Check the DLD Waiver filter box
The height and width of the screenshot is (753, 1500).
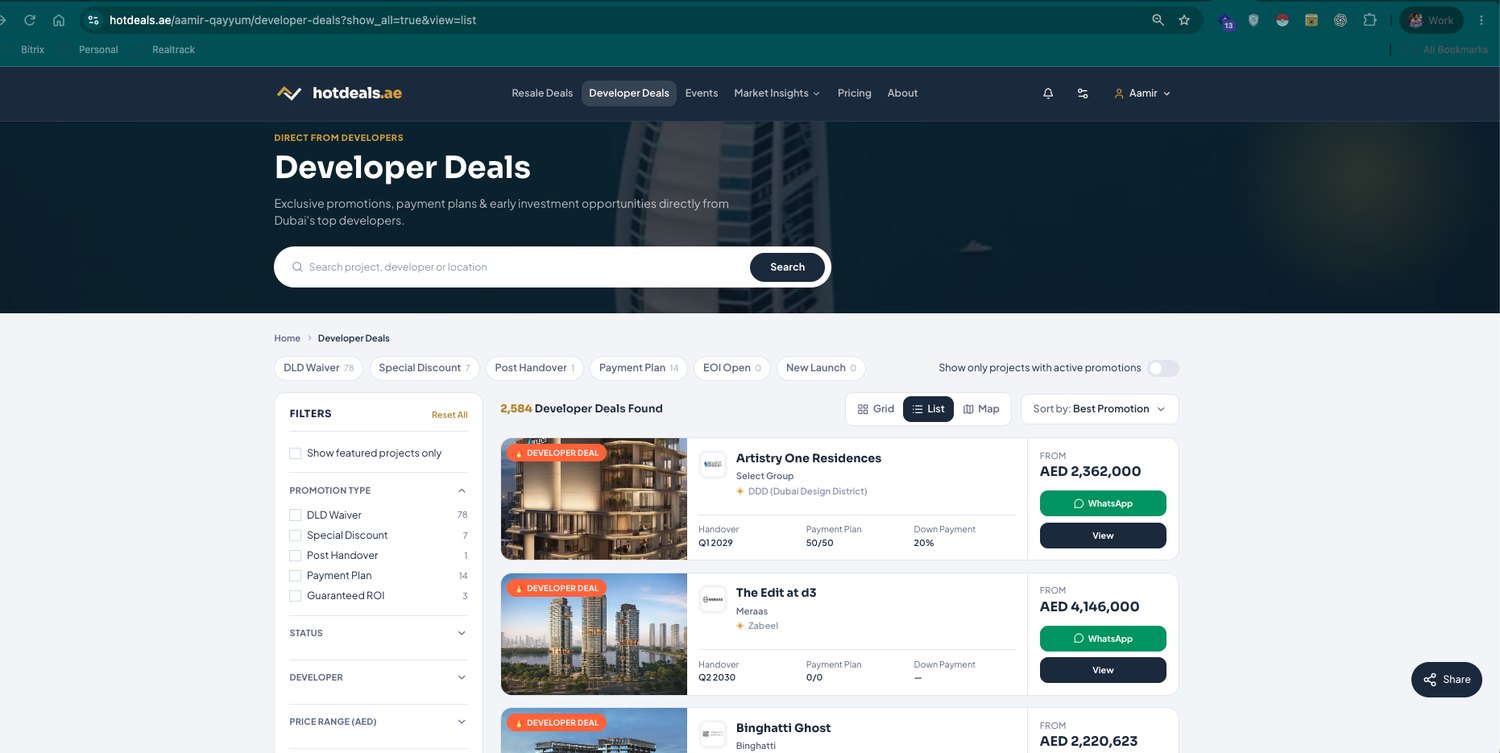(x=295, y=515)
